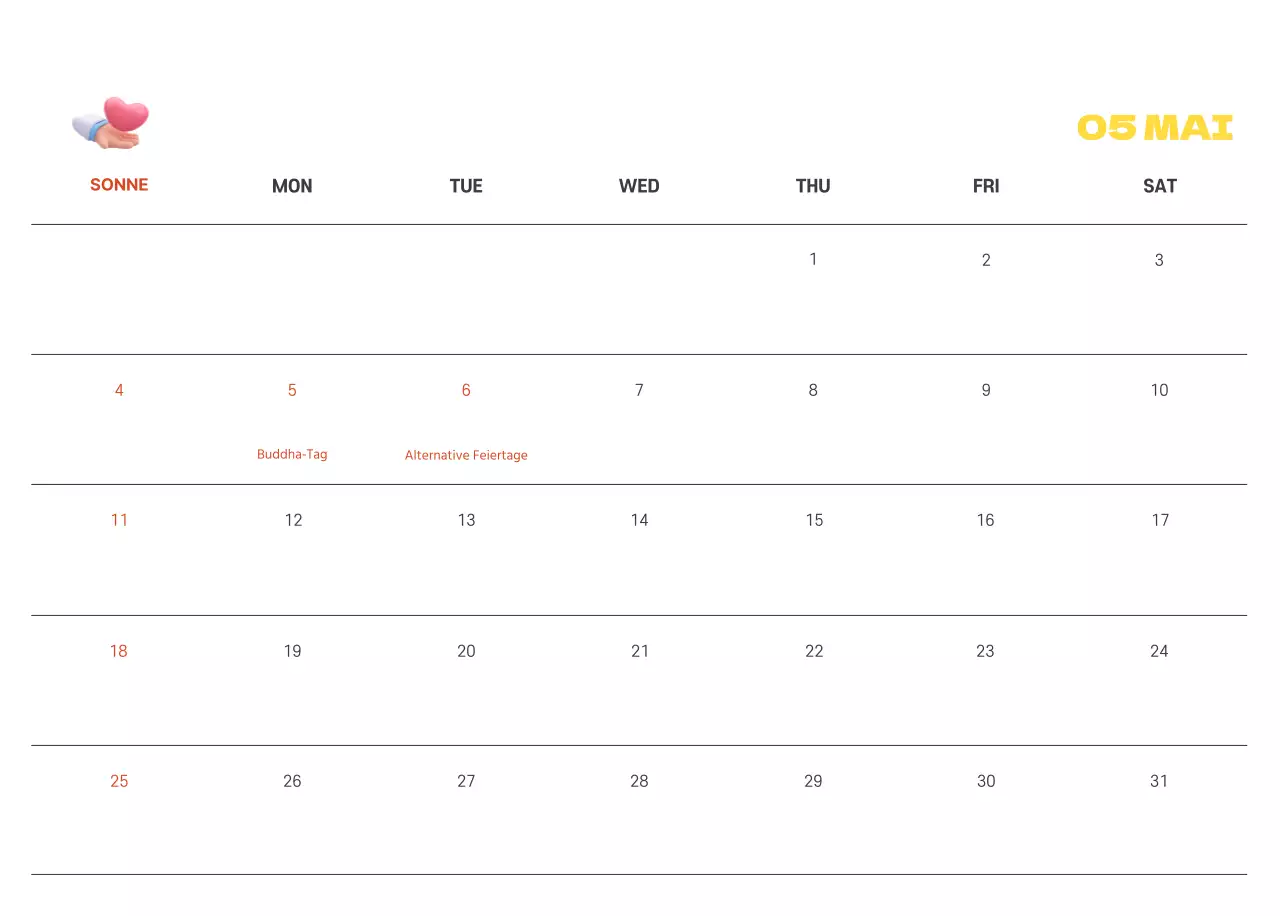Click the FRI weekday header
This screenshot has height=916, width=1280.
(x=986, y=186)
